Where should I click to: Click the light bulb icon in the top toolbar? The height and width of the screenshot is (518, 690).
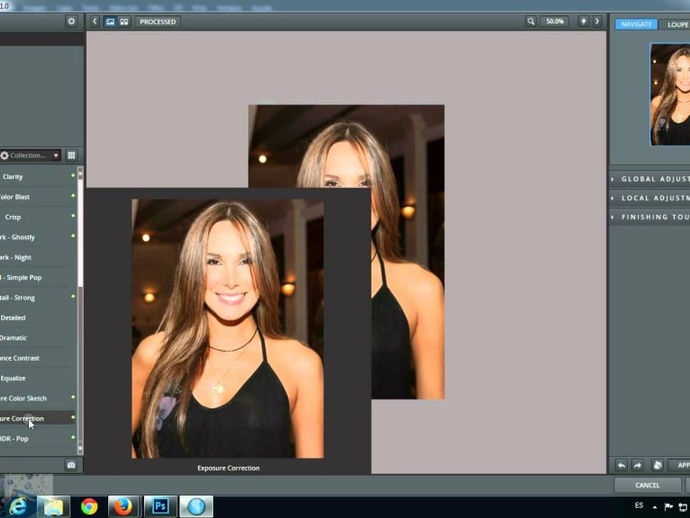tap(583, 21)
